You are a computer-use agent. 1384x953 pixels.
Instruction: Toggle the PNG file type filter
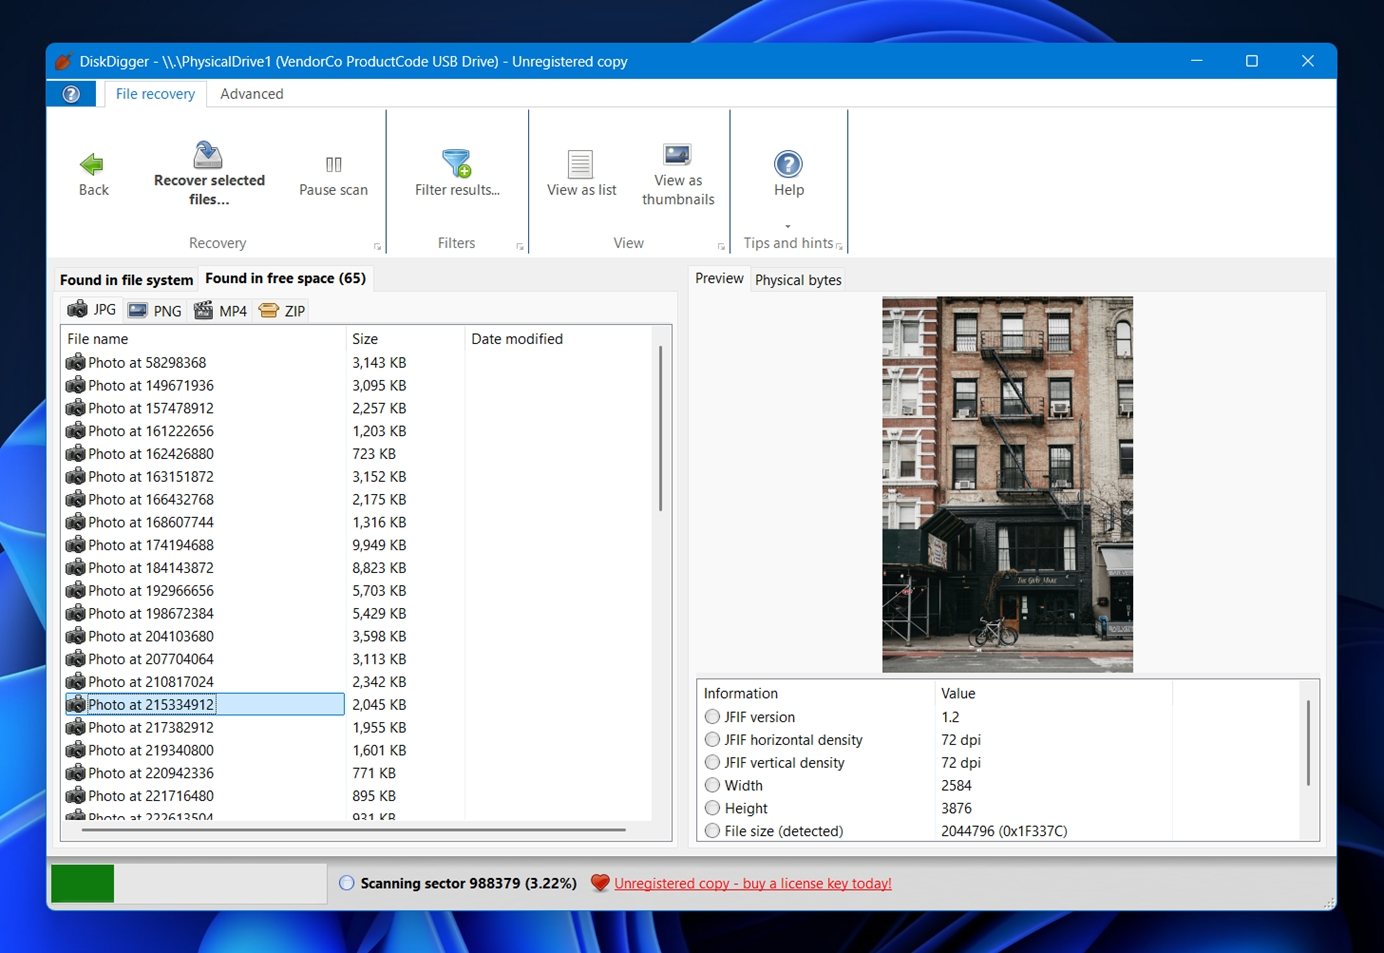coord(154,310)
